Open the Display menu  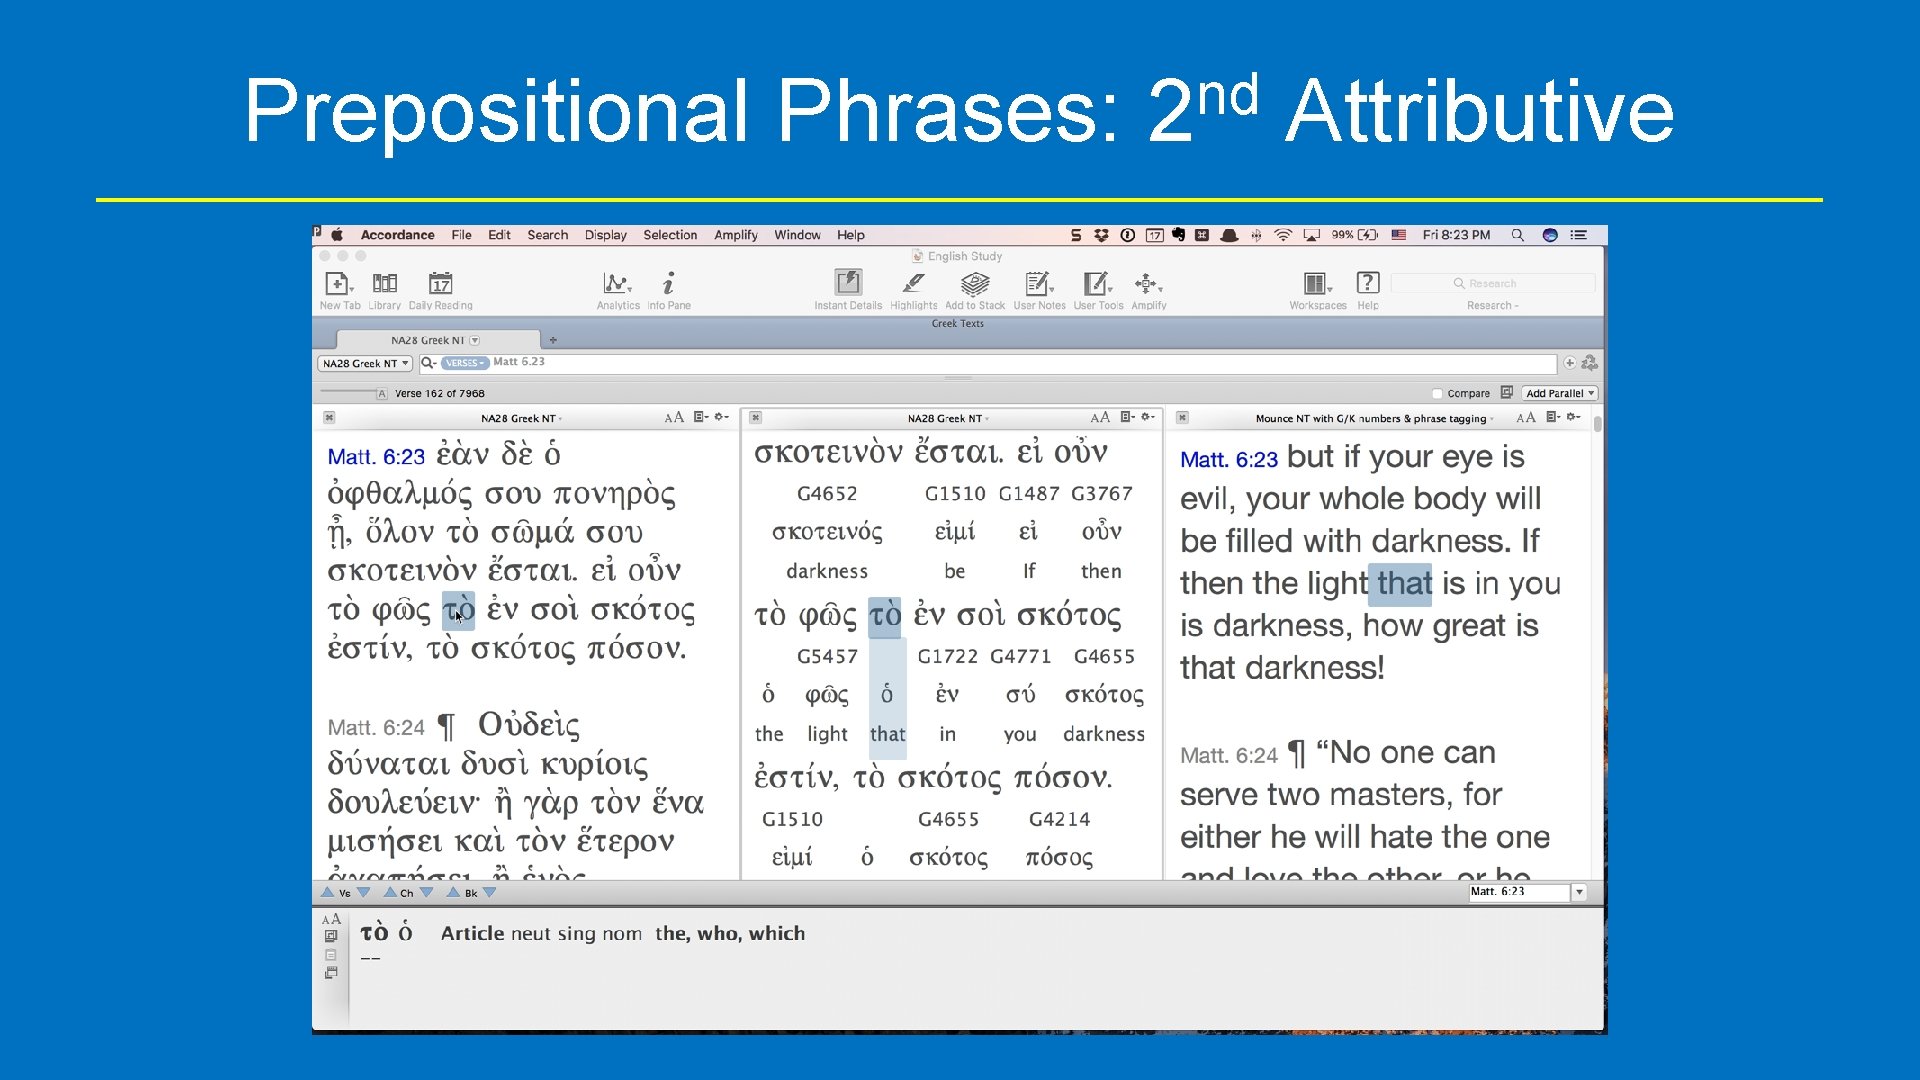coord(605,235)
